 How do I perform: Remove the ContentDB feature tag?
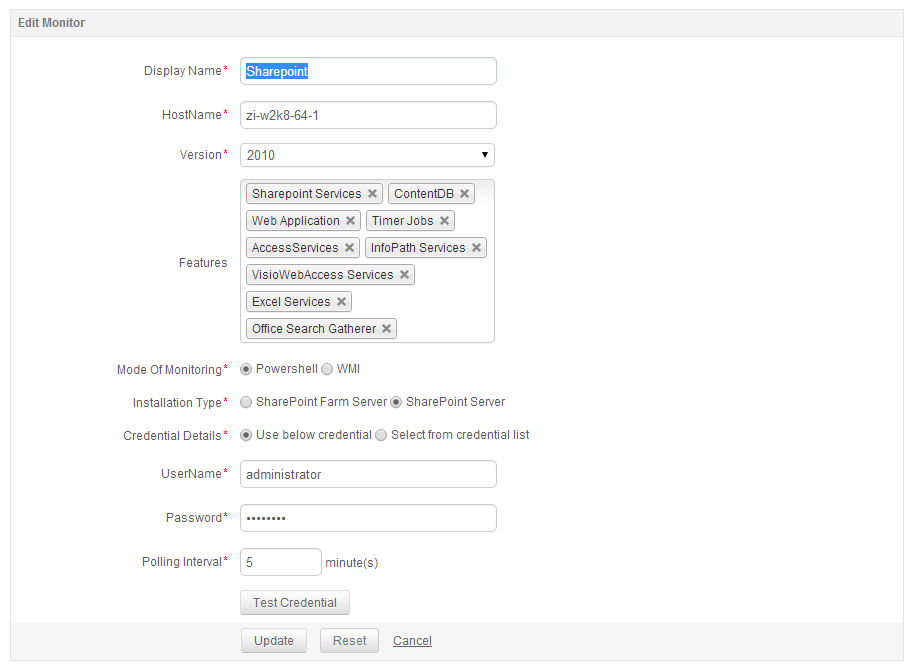tap(464, 194)
